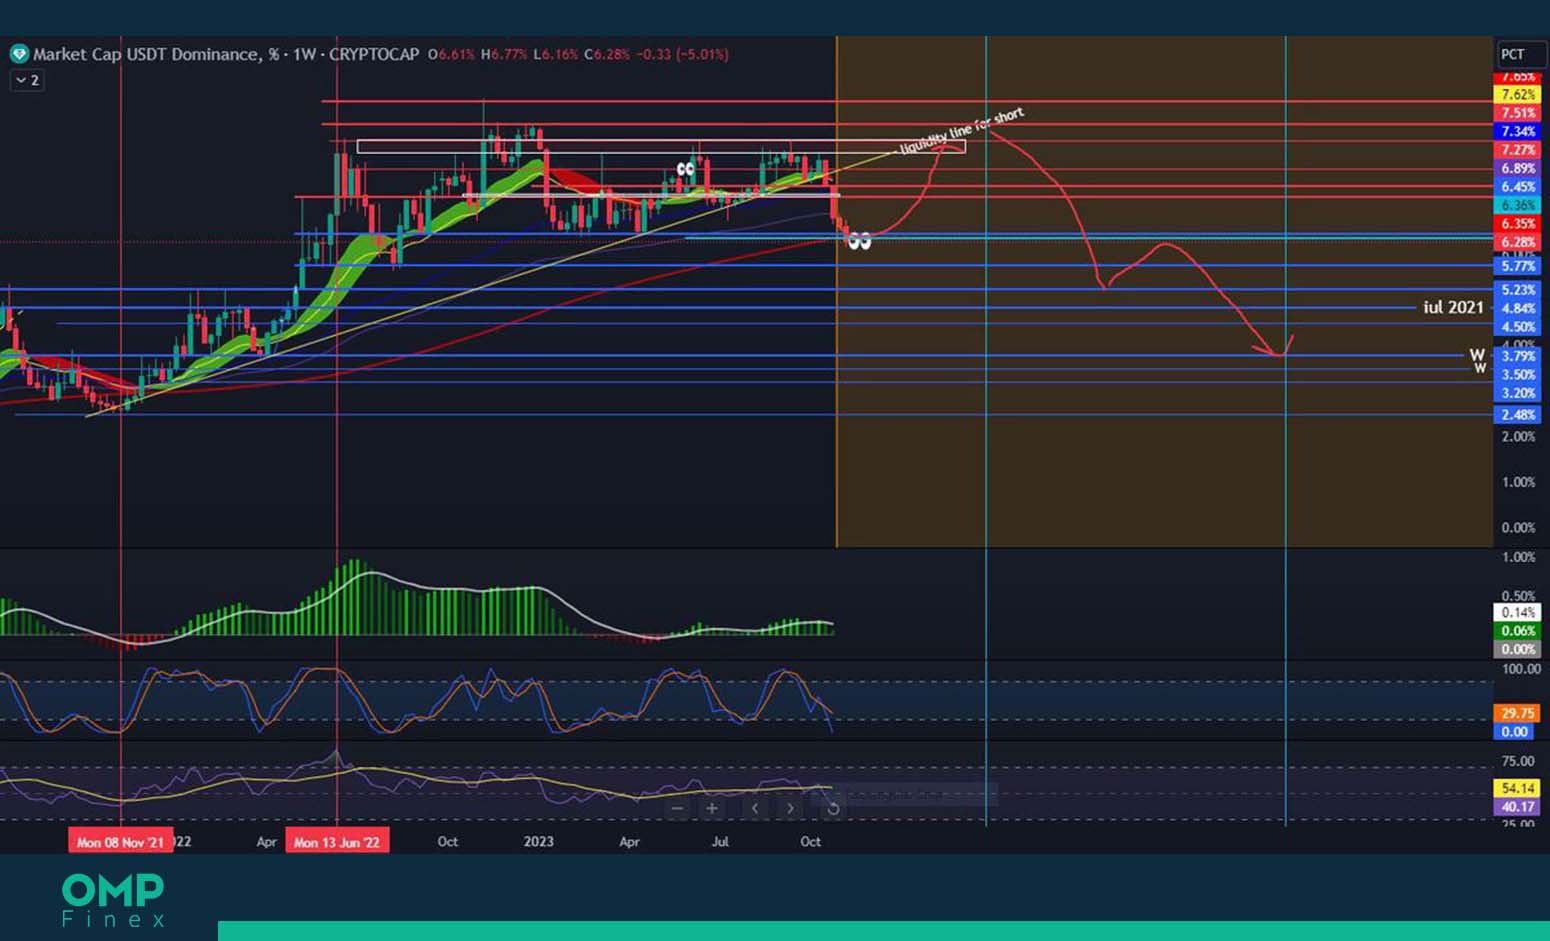Select the 7.51% red price label
Image resolution: width=1550 pixels, height=941 pixels.
(1518, 113)
